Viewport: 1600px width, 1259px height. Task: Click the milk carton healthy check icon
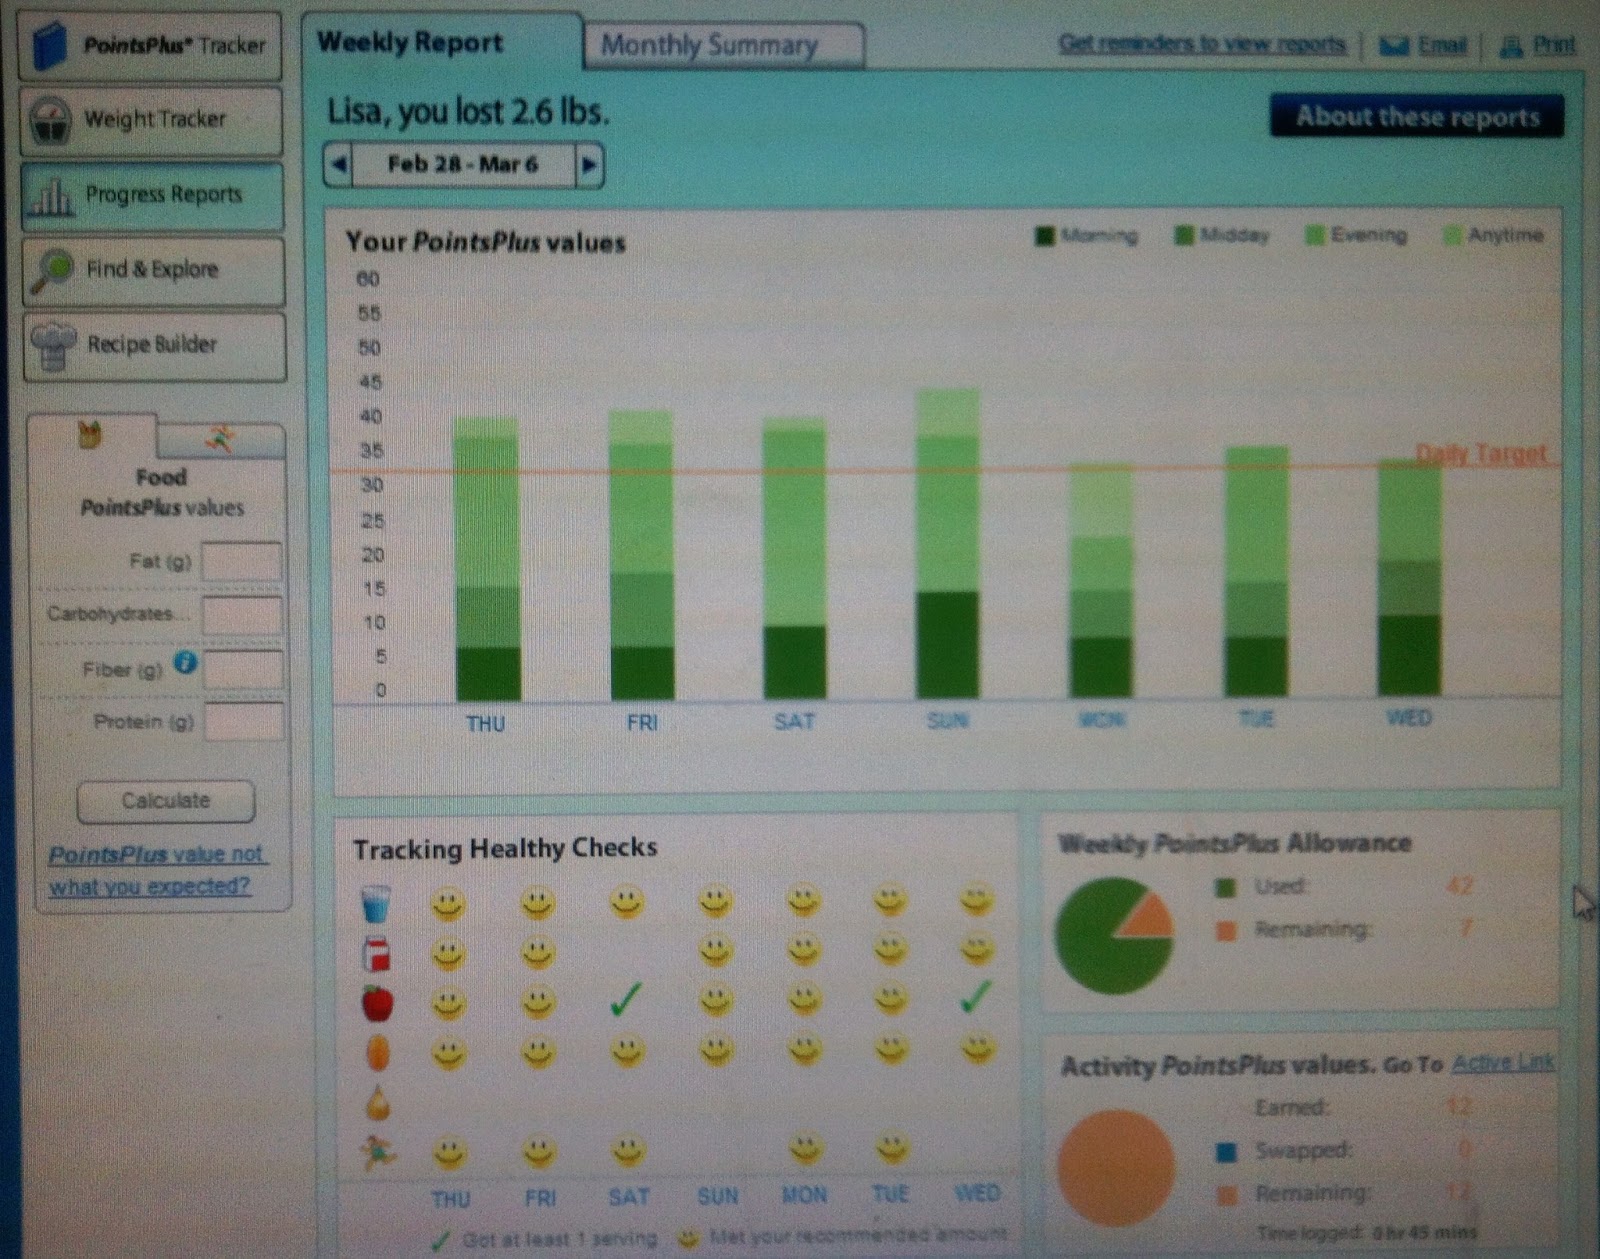click(376, 954)
